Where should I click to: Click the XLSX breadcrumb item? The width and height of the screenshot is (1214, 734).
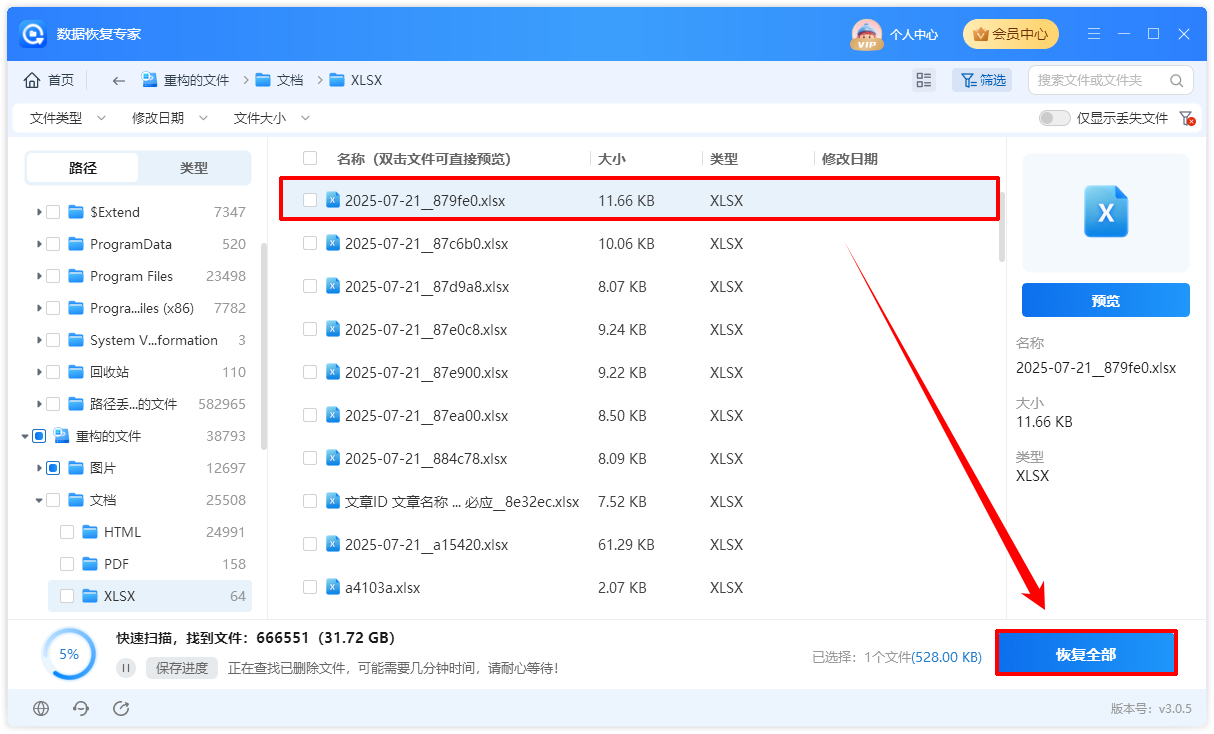[355, 80]
